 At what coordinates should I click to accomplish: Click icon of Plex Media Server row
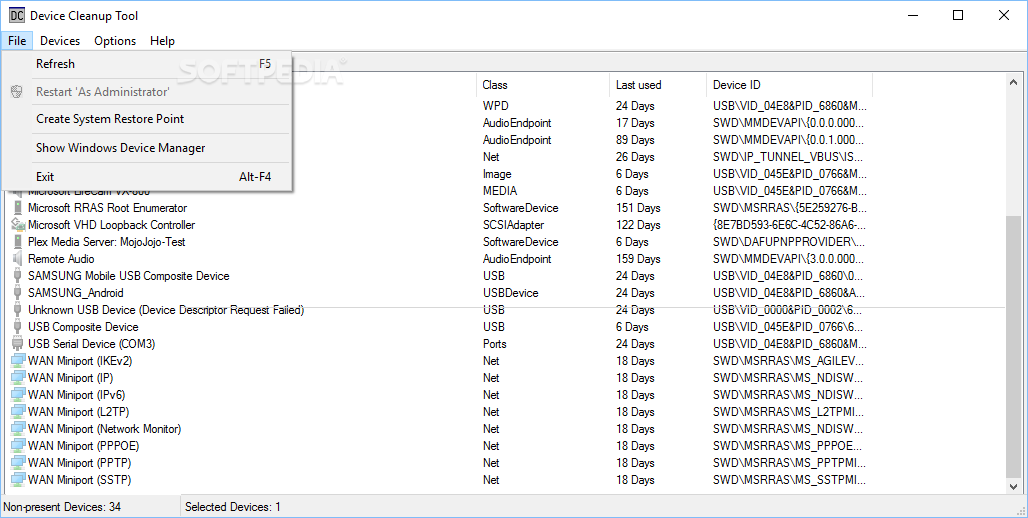[x=17, y=242]
